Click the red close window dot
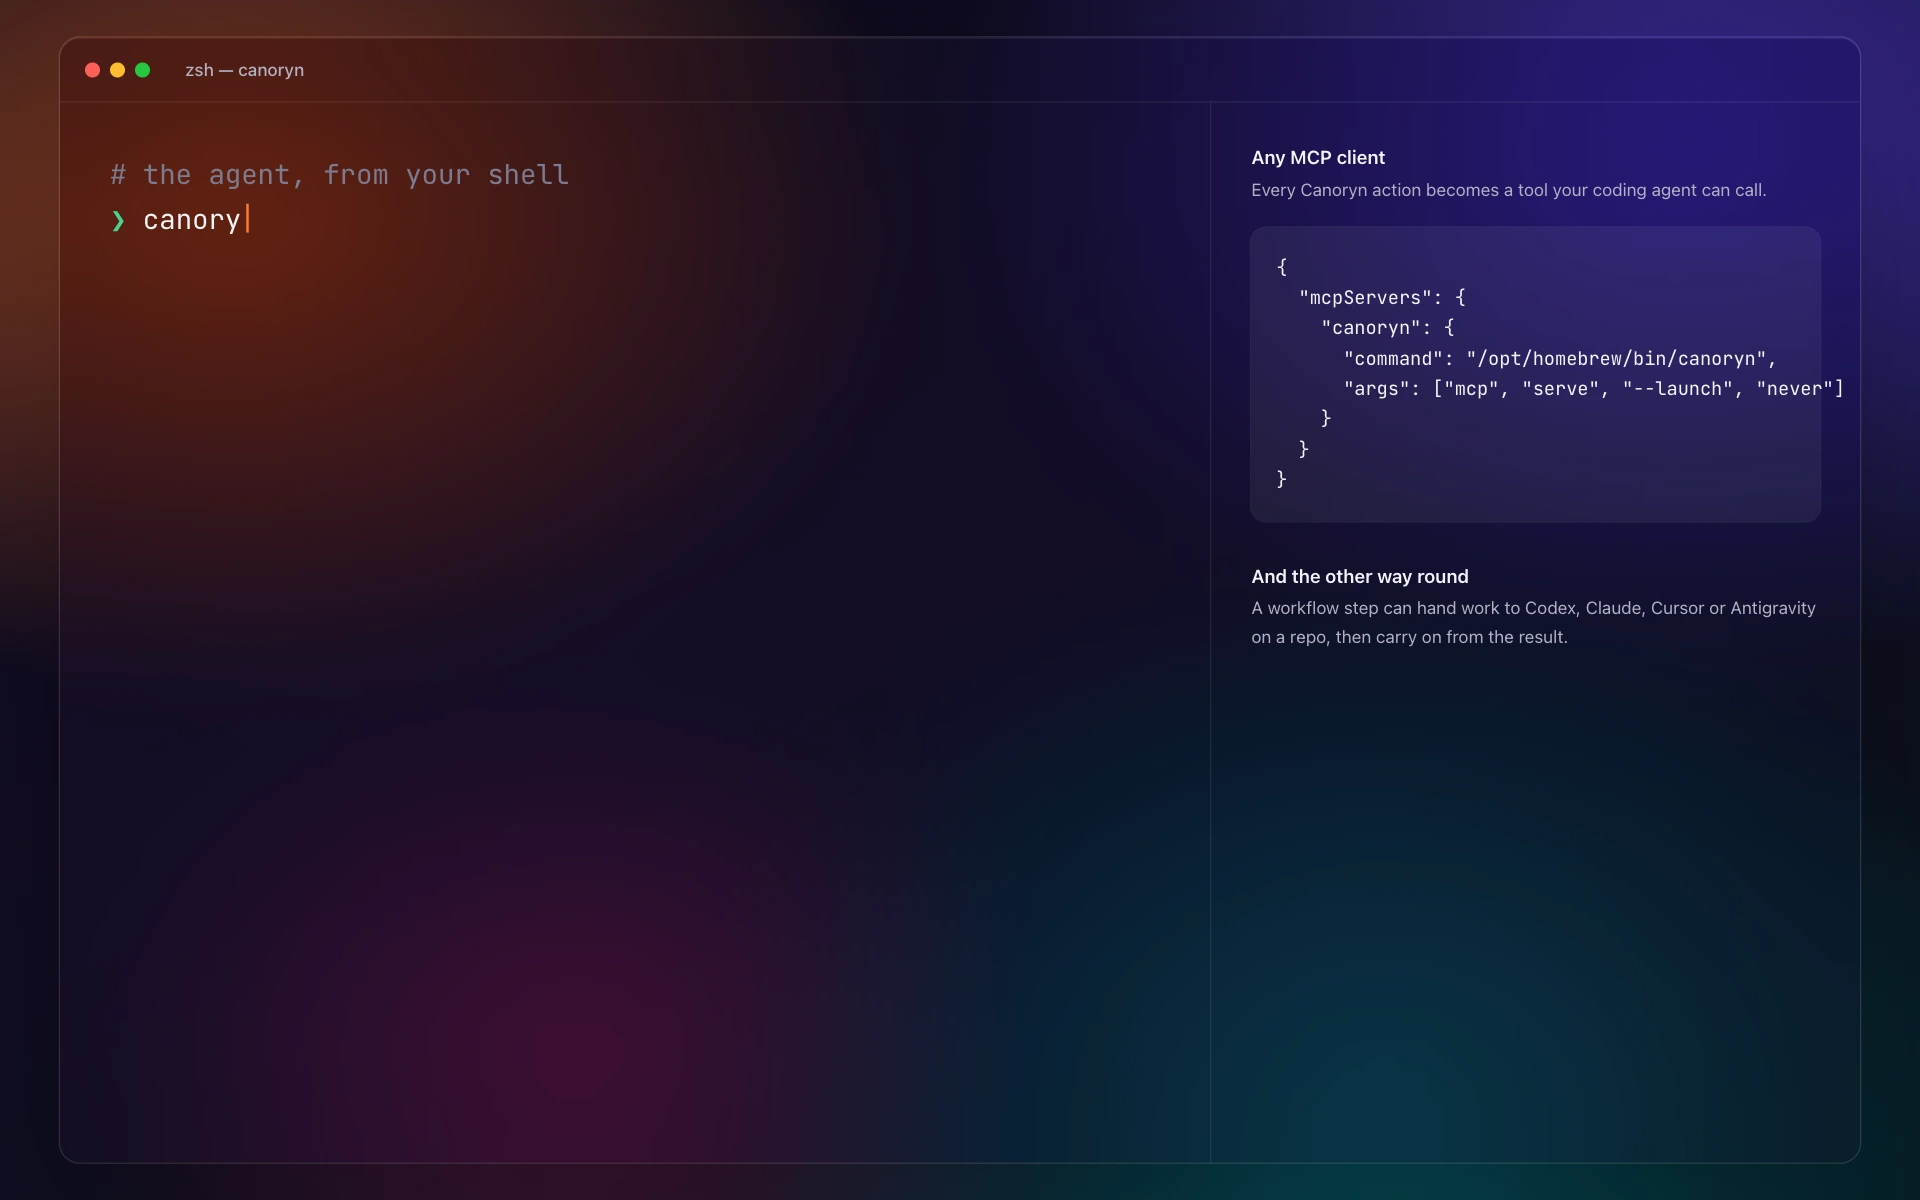Viewport: 1920px width, 1200px height. [92, 70]
